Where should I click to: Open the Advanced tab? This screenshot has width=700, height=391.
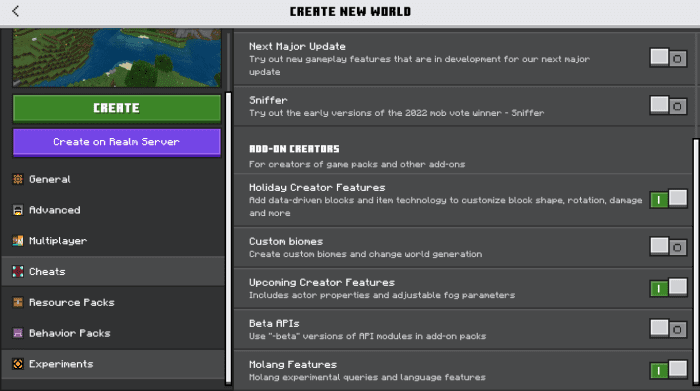click(113, 210)
